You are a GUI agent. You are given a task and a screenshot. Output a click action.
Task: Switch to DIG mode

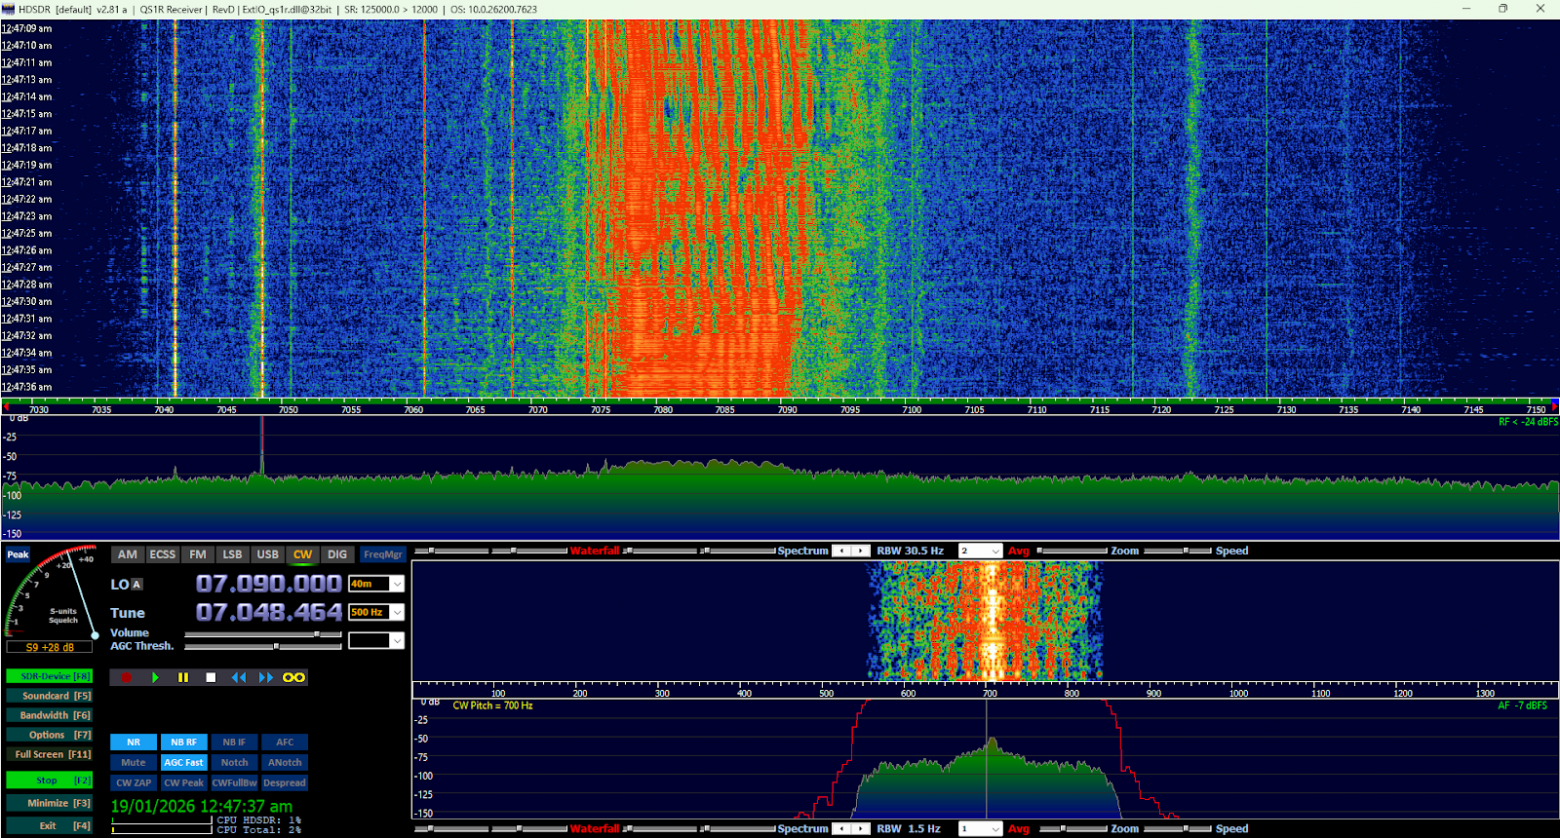pyautogui.click(x=338, y=554)
